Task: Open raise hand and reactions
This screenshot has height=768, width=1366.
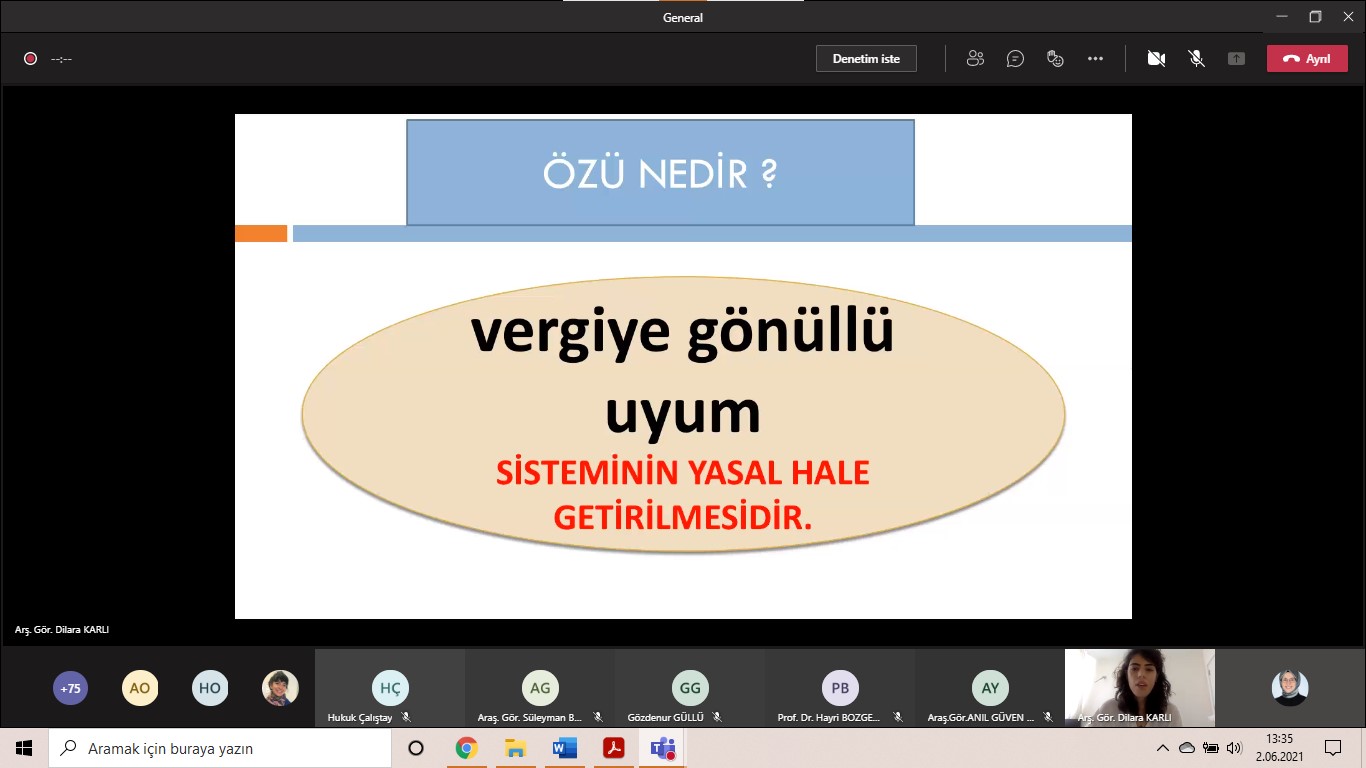Action: [x=1055, y=59]
